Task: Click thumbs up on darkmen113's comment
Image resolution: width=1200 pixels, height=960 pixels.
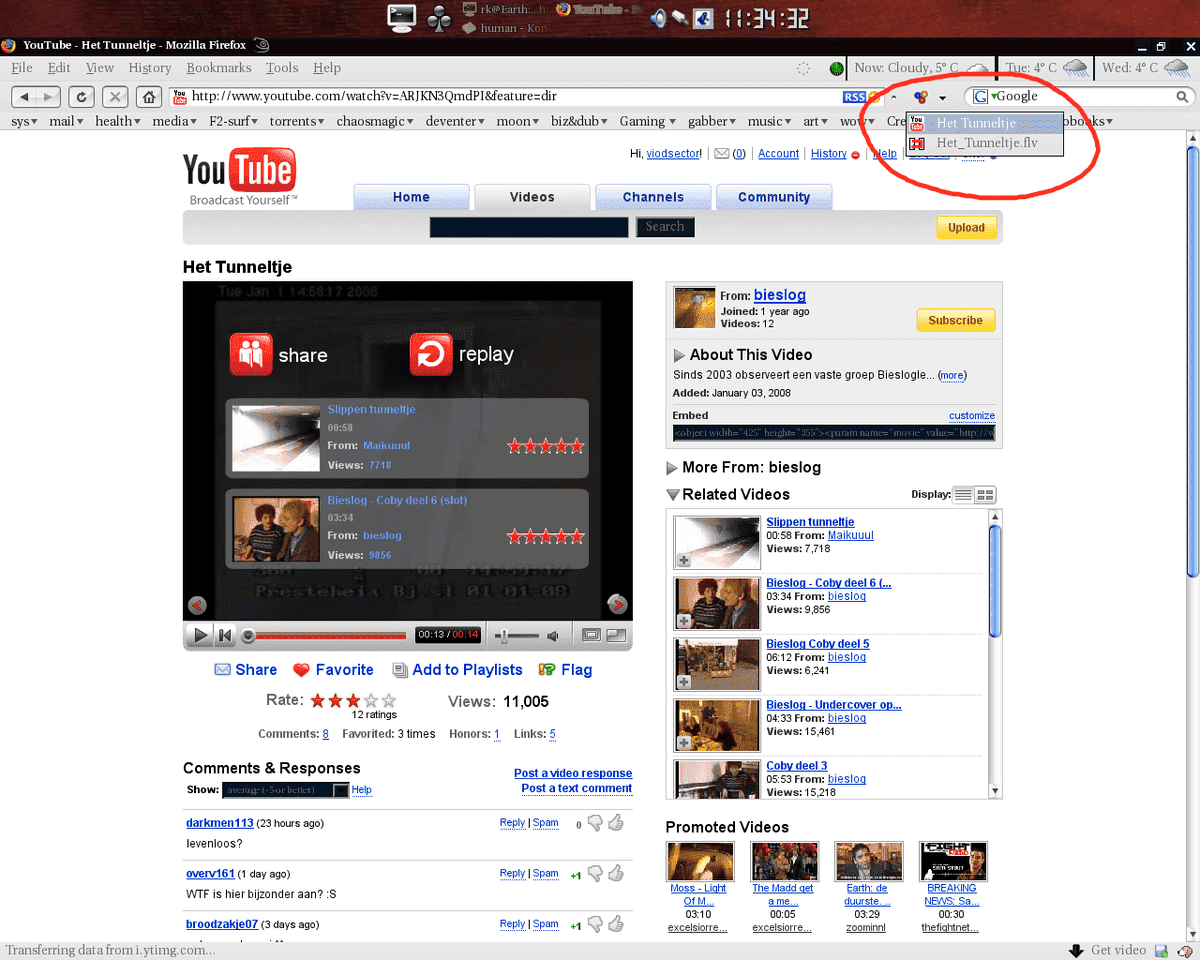Action: 615,823
